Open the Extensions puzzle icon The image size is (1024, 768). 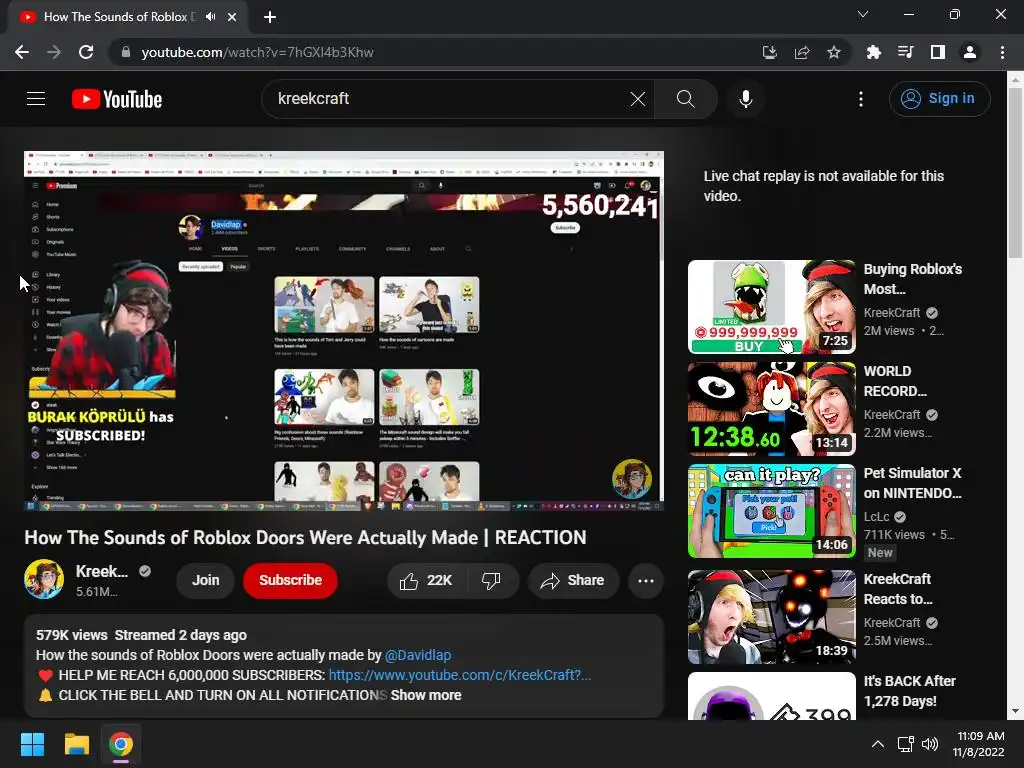click(x=873, y=52)
